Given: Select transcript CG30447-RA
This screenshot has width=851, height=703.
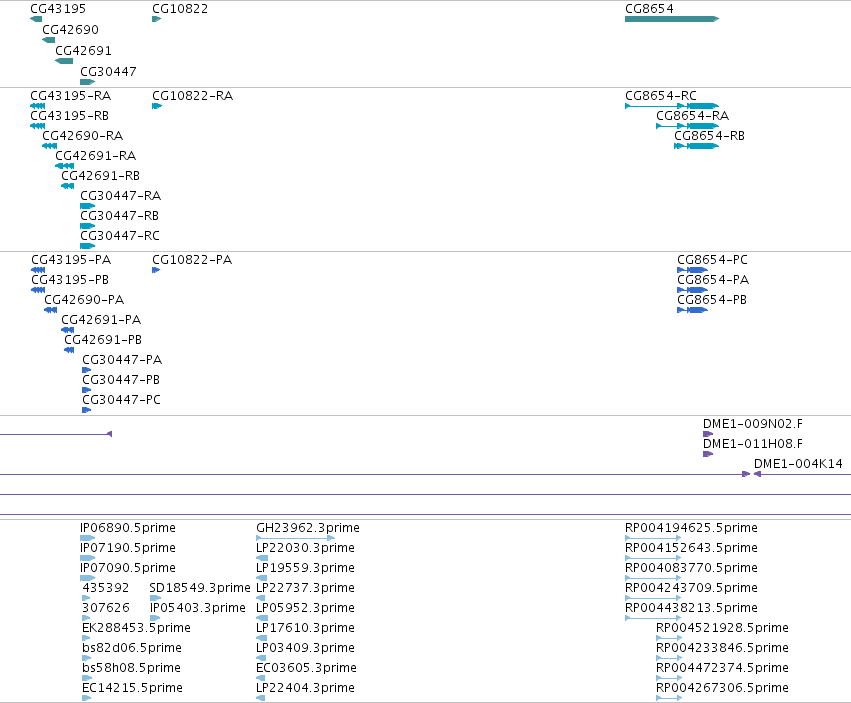Looking at the screenshot, I should point(121,196).
